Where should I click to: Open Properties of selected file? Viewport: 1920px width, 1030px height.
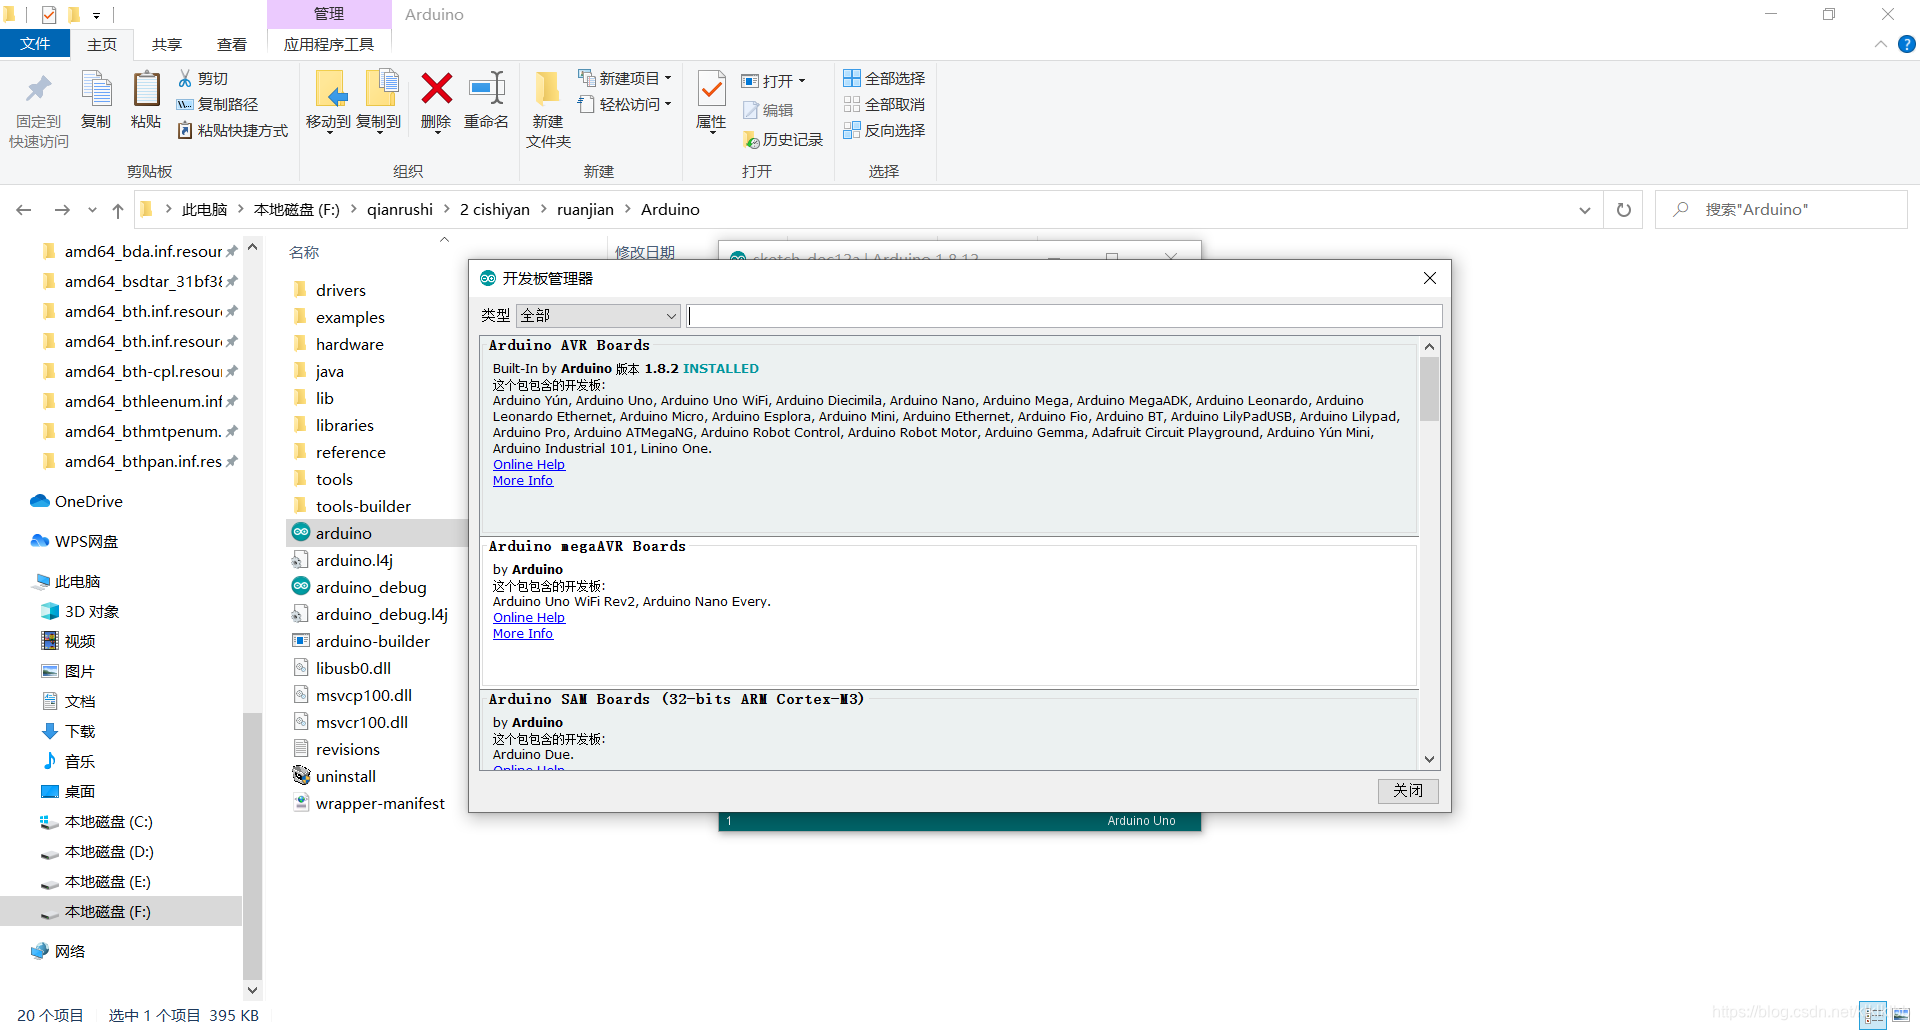[x=711, y=100]
